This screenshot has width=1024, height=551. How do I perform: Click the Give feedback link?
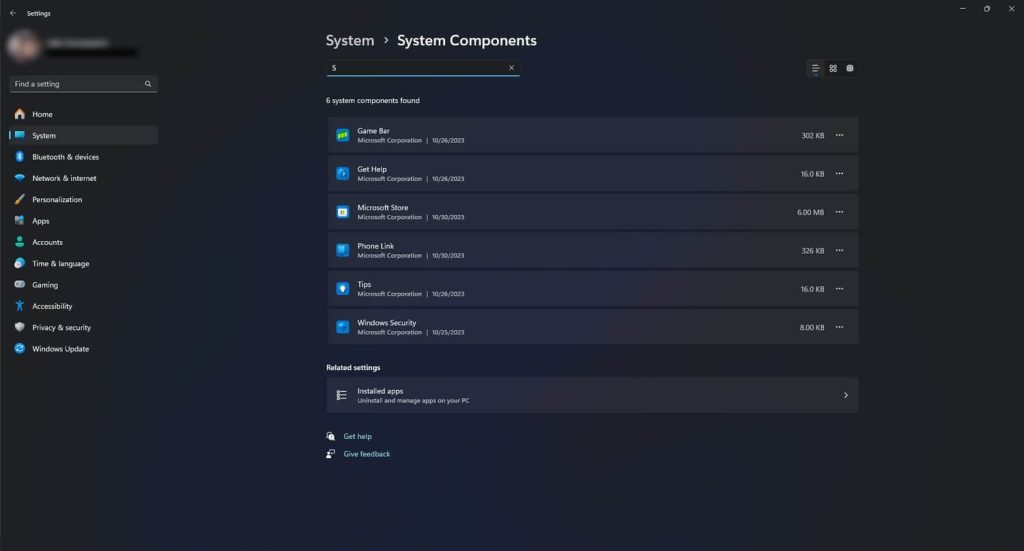click(x=367, y=454)
